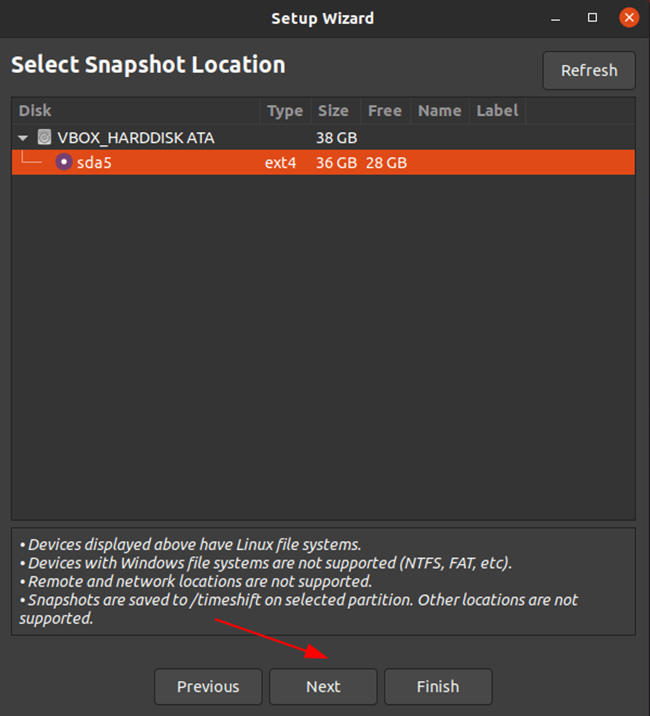This screenshot has width=650, height=716.
Task: Click the 'Devices displayed above' note
Action: (190, 545)
